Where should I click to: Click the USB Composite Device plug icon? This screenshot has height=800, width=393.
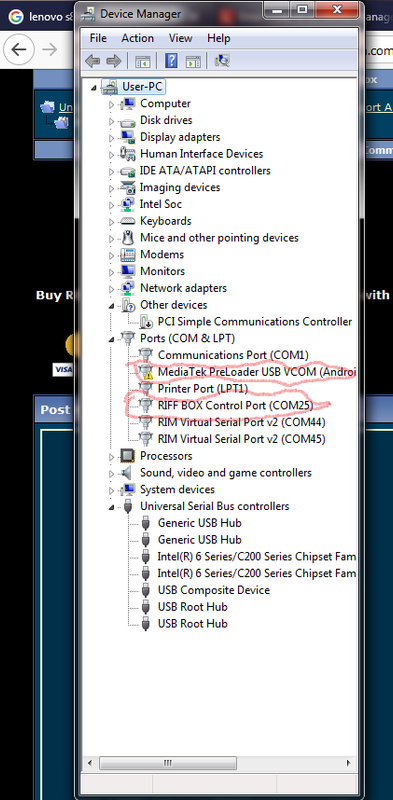[146, 590]
